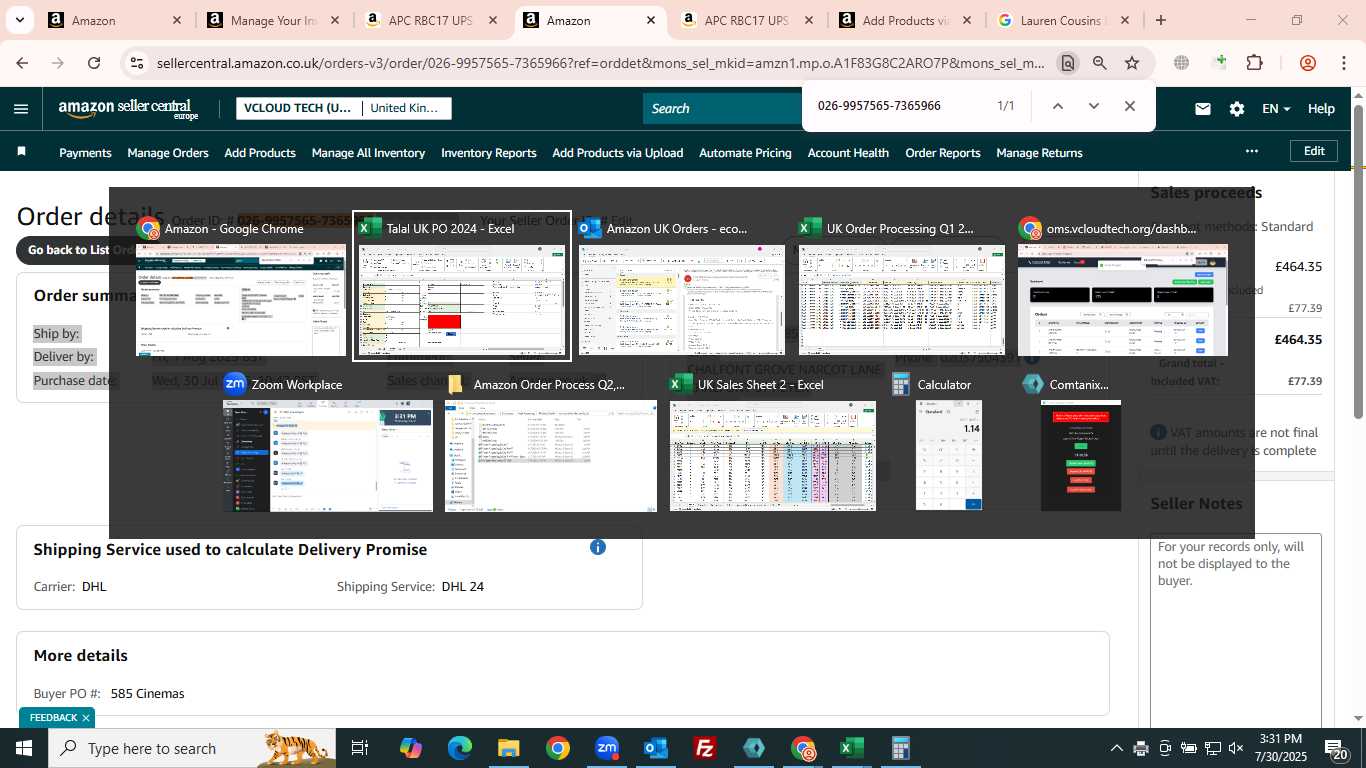1366x768 pixels.
Task: Go to next find result
Action: 1093,106
